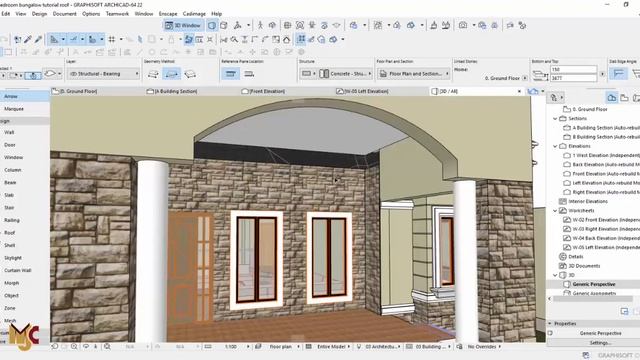This screenshot has width=640, height=360.
Task: Collapse the Worksheets tree node
Action: click(555, 211)
